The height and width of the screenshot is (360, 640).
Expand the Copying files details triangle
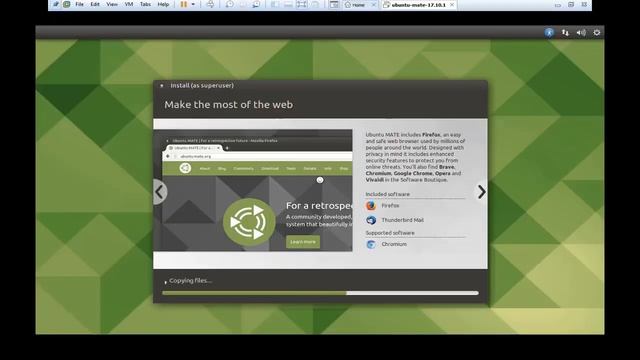pos(165,282)
